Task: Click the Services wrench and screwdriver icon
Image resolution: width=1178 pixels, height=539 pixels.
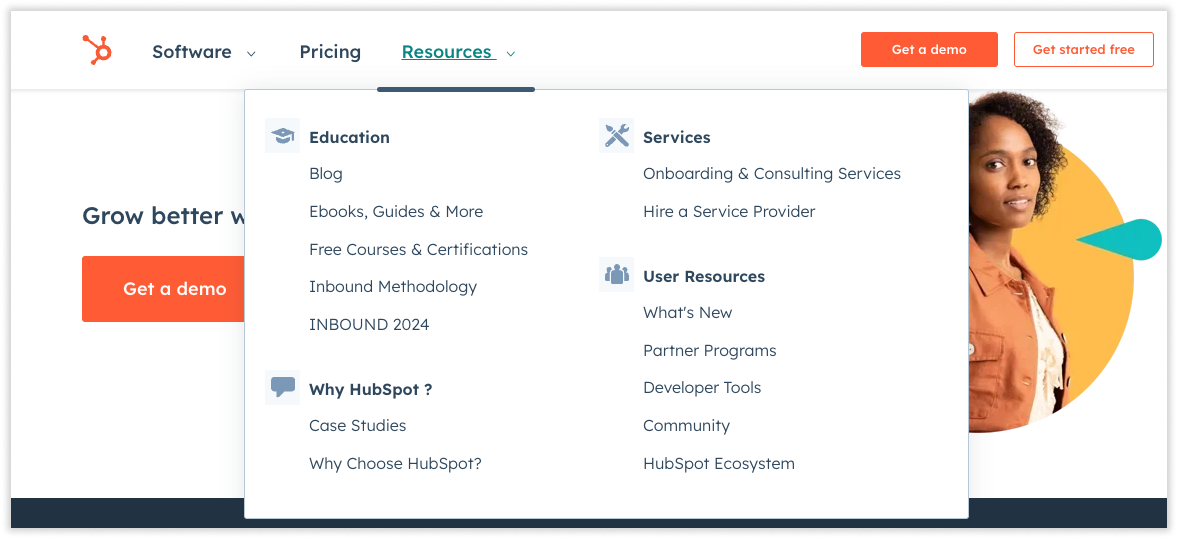Action: (x=617, y=136)
